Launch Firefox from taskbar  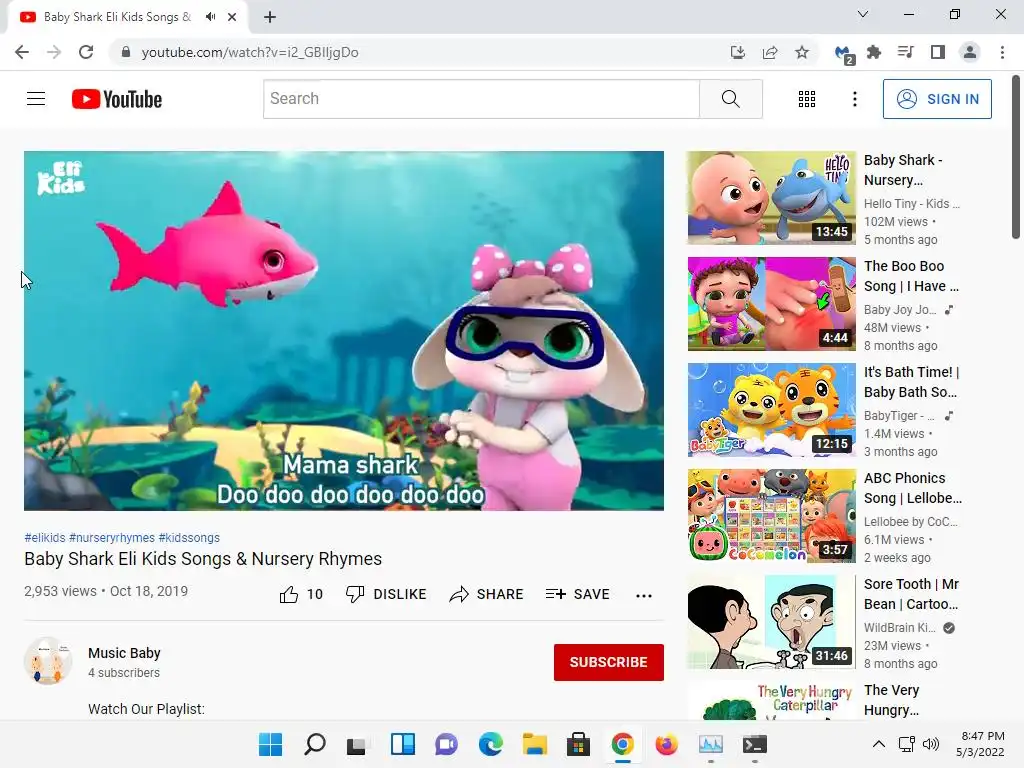(666, 744)
